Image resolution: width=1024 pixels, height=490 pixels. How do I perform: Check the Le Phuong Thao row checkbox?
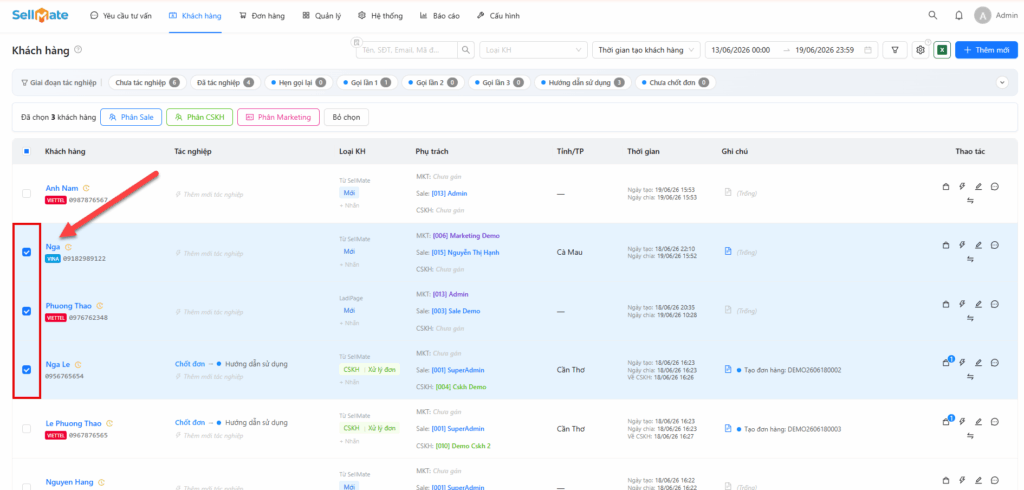(26, 429)
